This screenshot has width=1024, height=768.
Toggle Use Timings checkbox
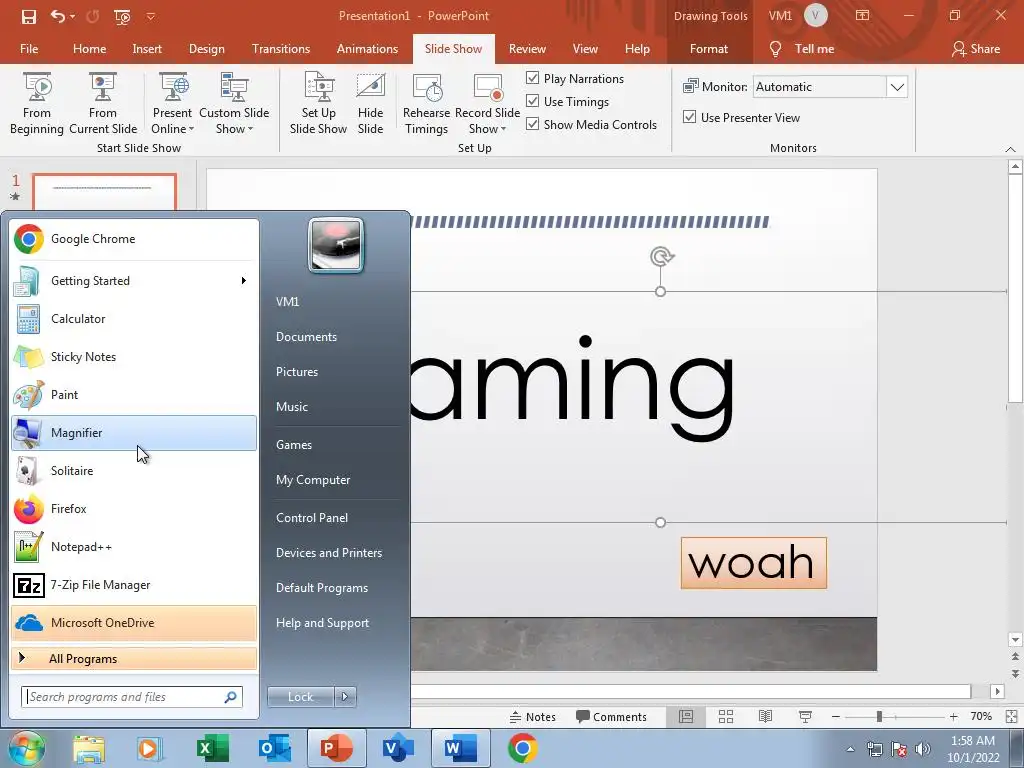[532, 101]
